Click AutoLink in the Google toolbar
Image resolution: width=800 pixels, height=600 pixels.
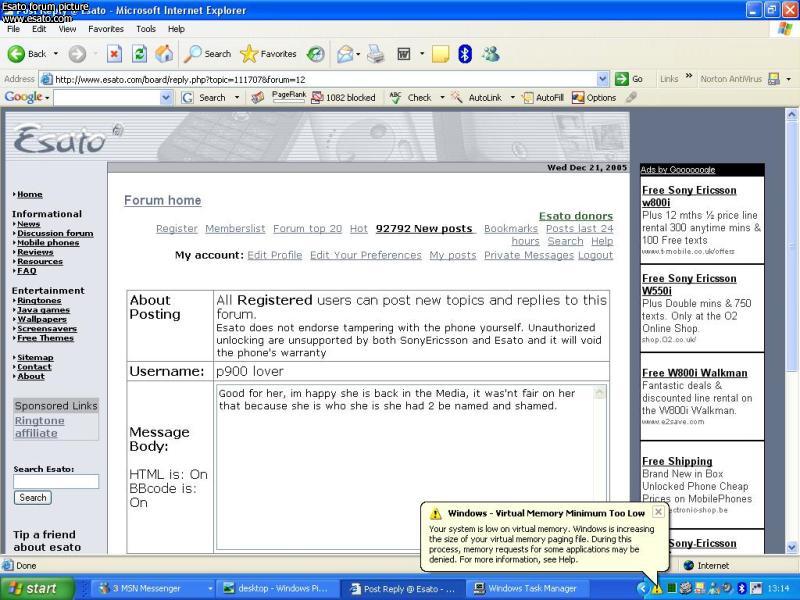(x=478, y=97)
